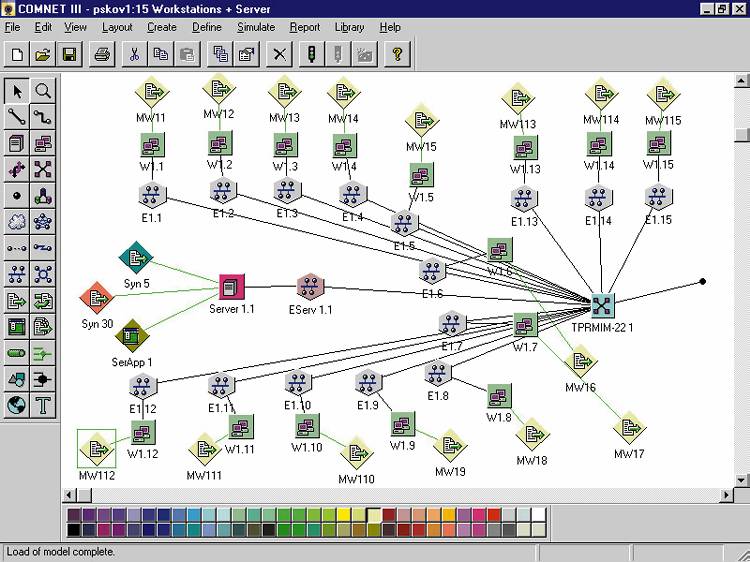Image resolution: width=750 pixels, height=562 pixels.
Task: Select the text T tool
Action: pyautogui.click(x=43, y=406)
